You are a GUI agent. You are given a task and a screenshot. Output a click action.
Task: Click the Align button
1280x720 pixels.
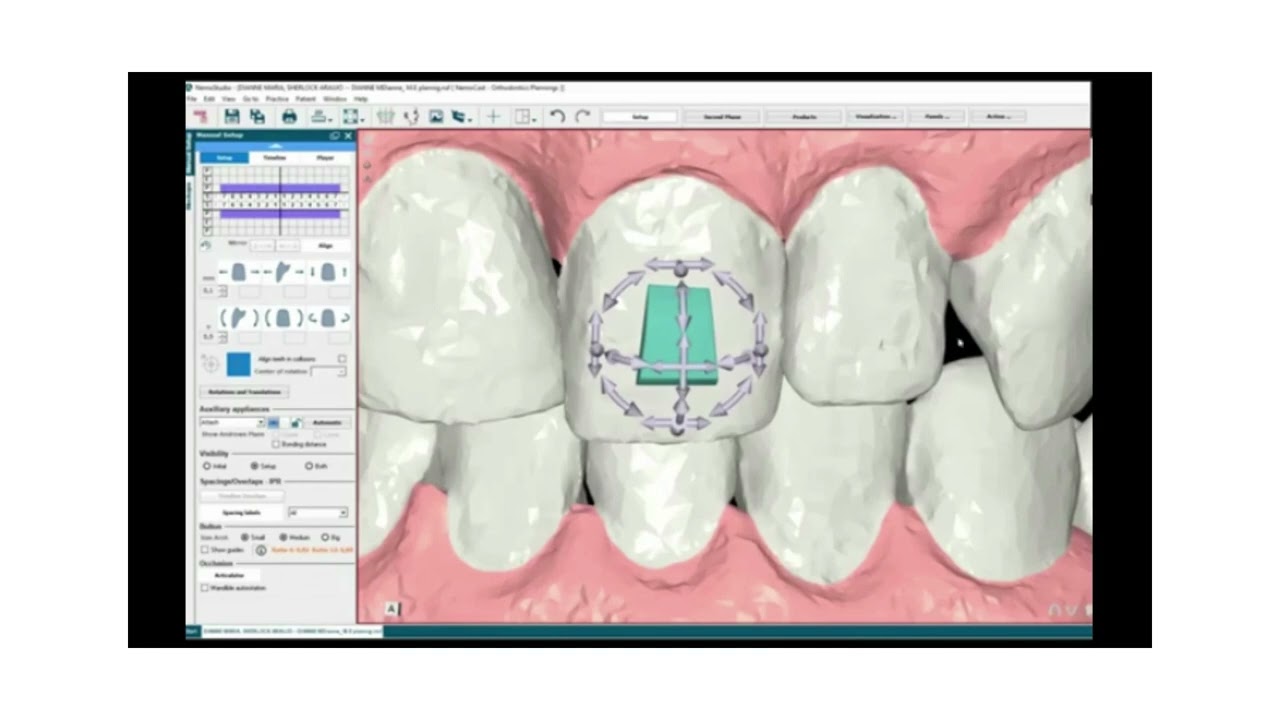point(325,245)
